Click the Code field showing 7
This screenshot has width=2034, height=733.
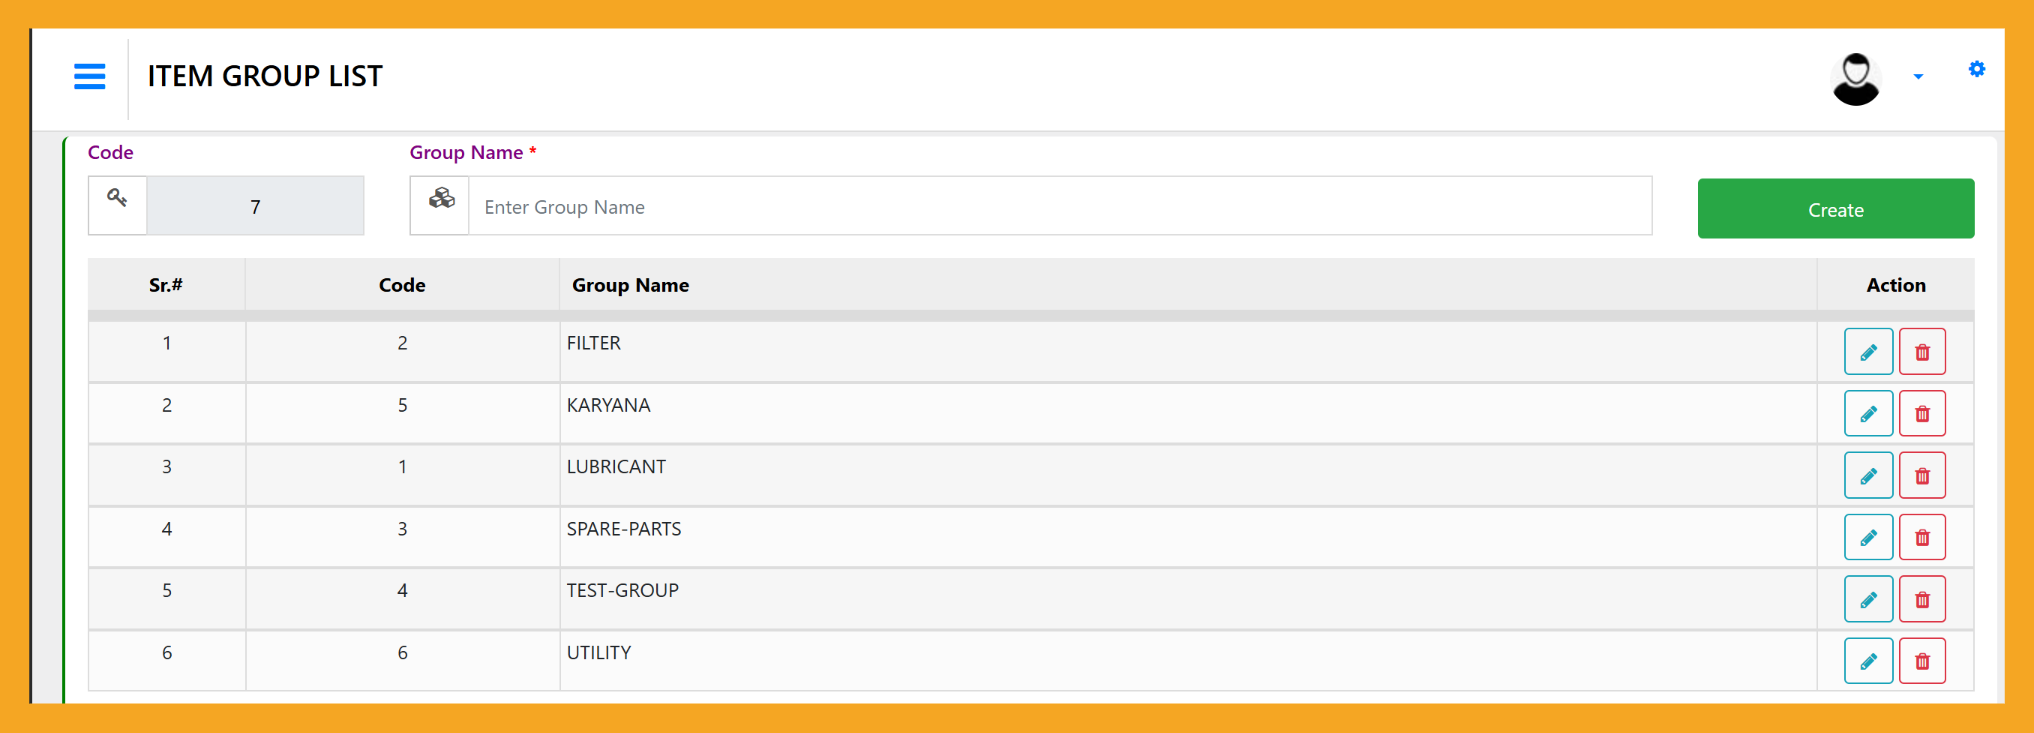255,207
